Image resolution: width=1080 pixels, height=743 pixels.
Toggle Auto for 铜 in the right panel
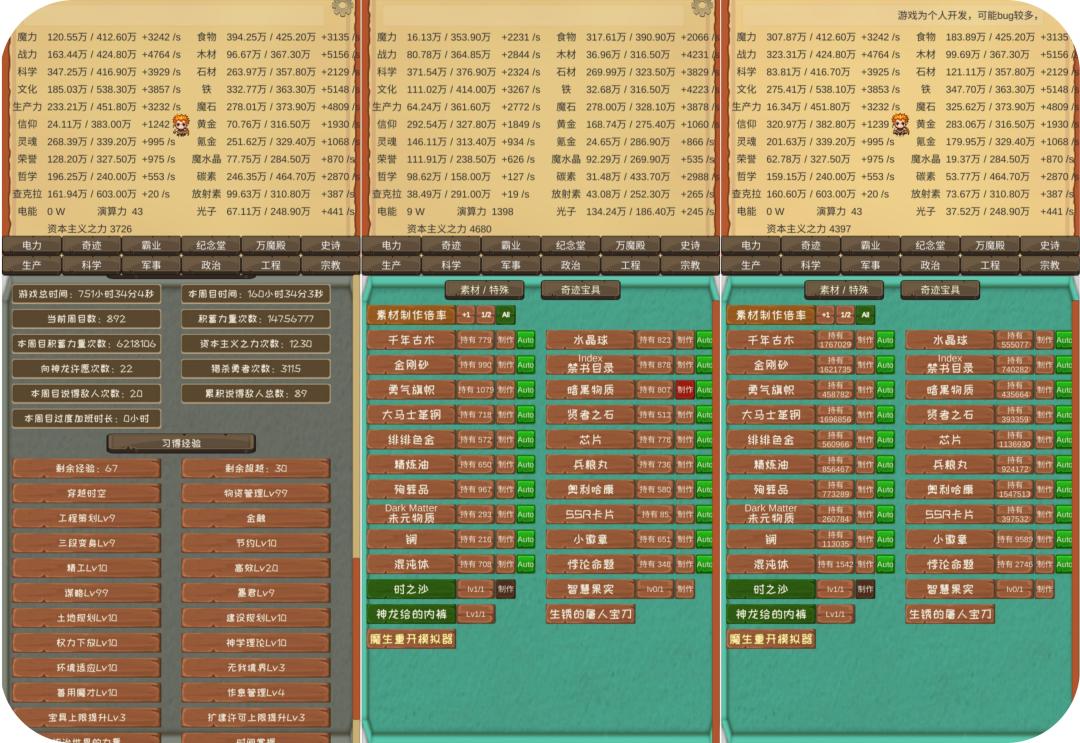[885, 539]
